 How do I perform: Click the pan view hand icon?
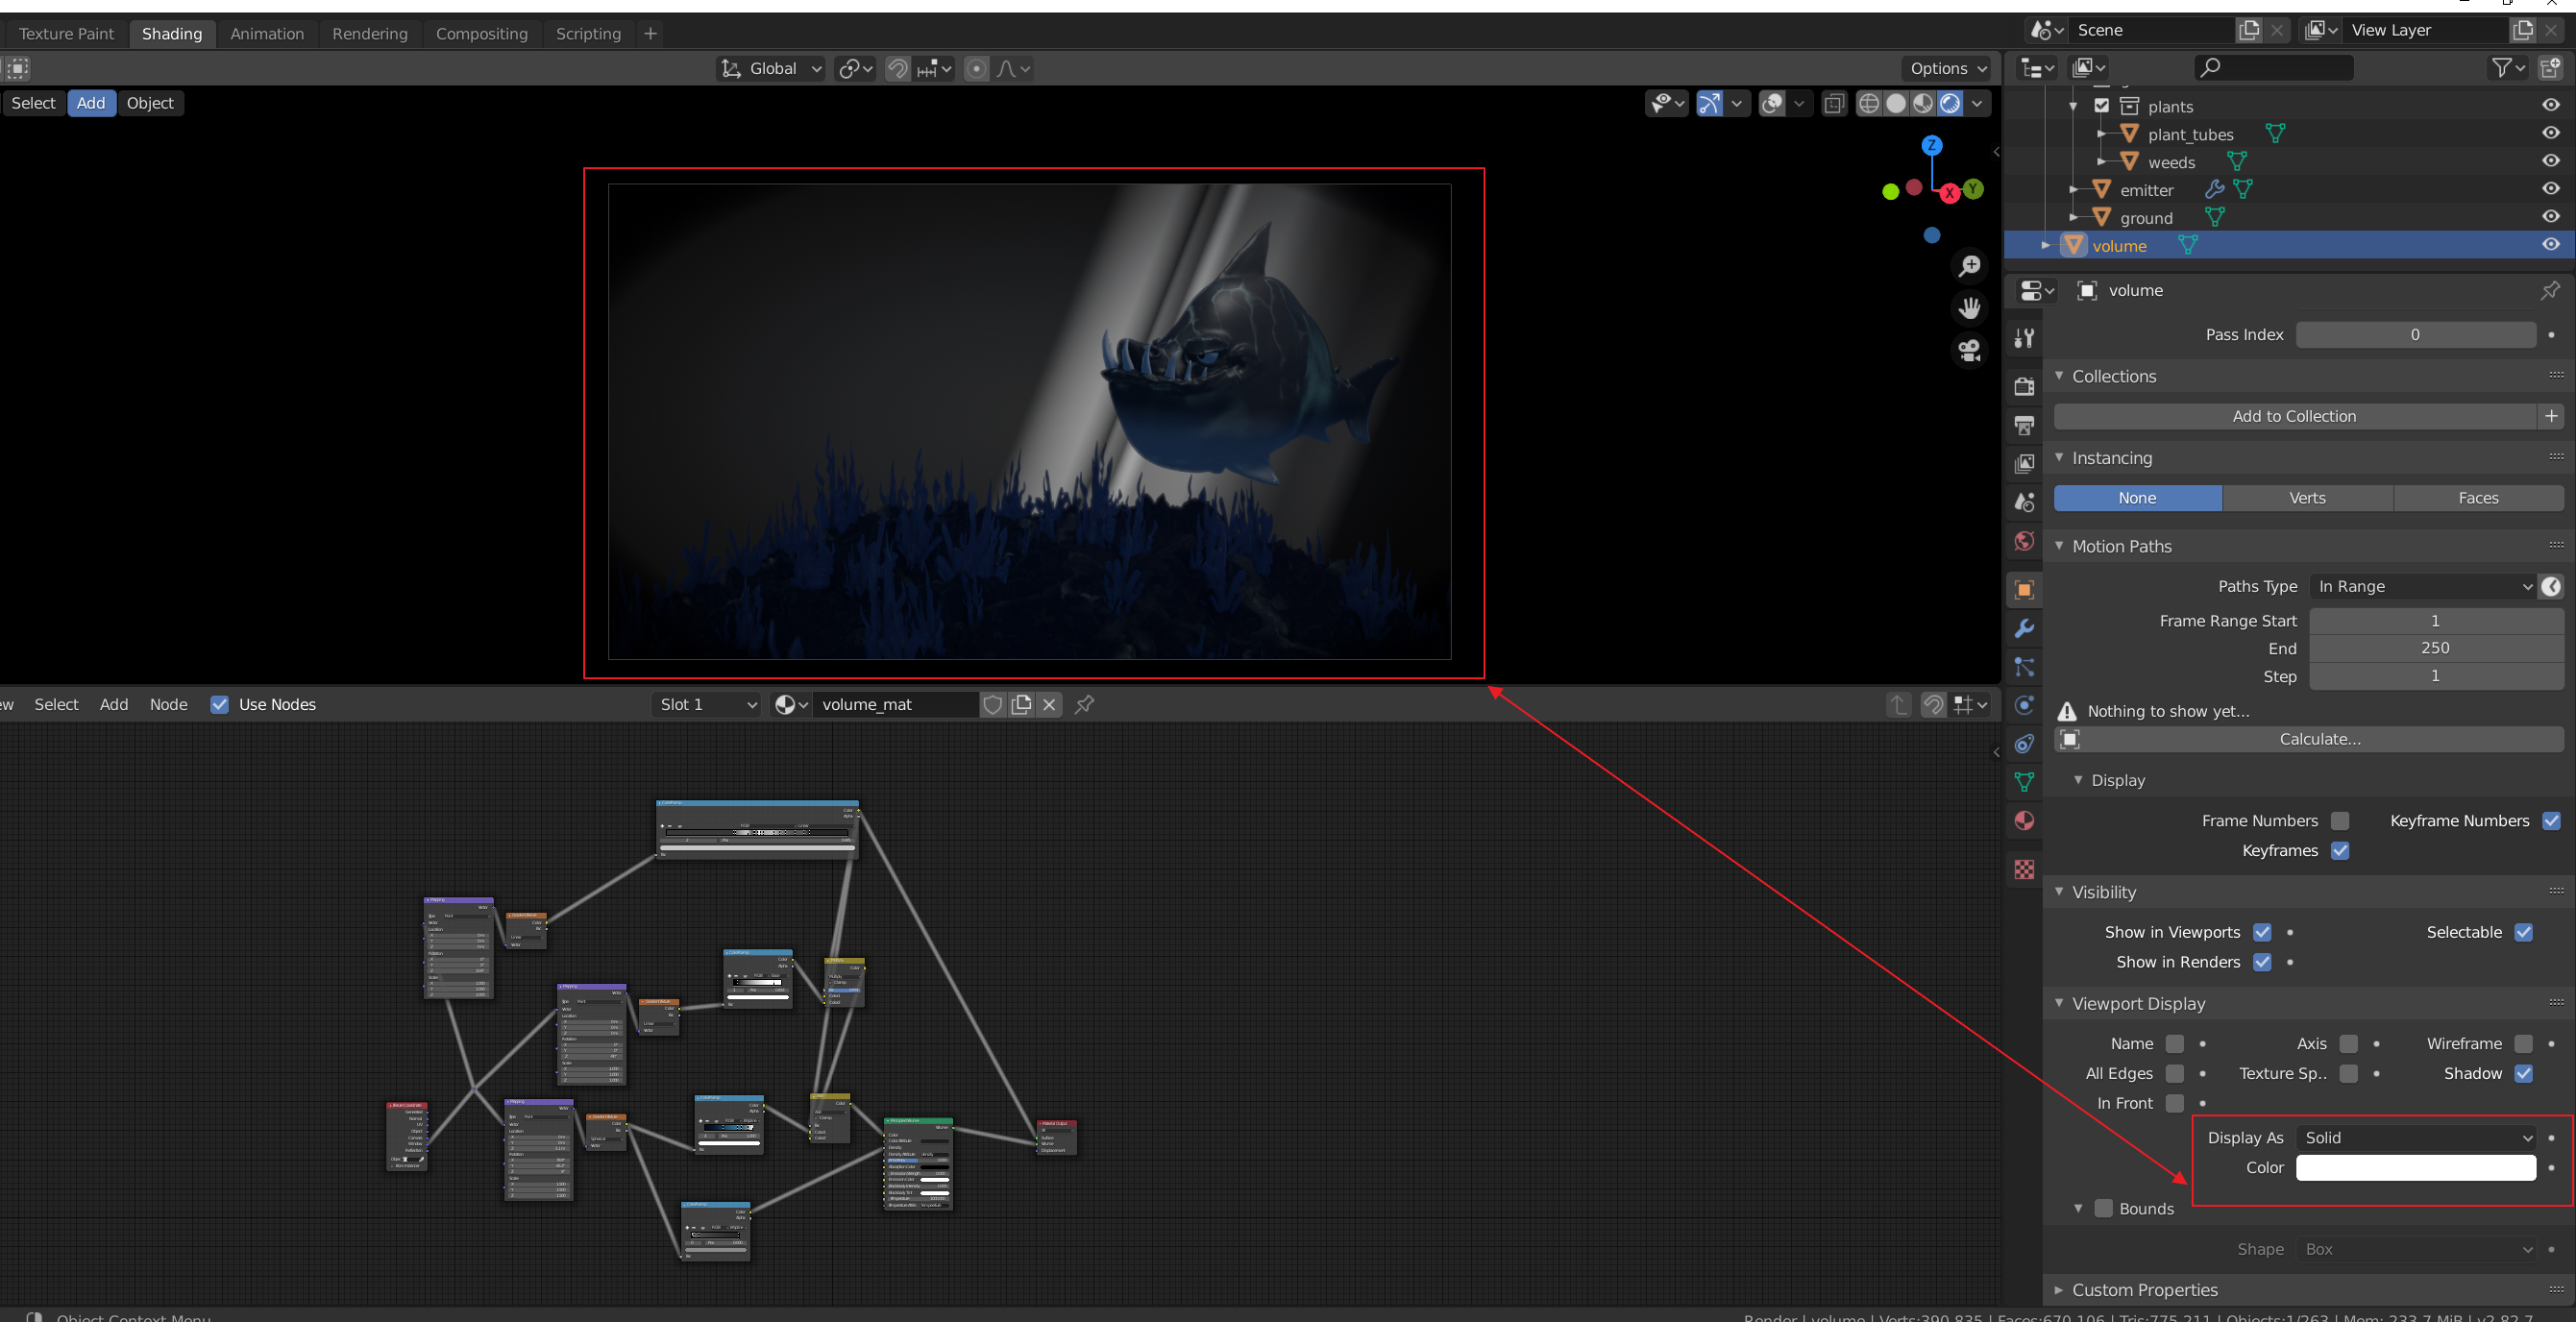tap(1969, 308)
